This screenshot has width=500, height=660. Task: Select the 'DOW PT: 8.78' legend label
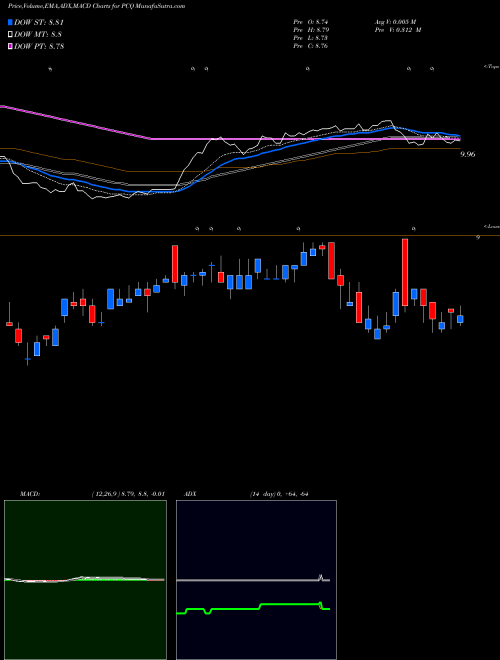coord(39,47)
